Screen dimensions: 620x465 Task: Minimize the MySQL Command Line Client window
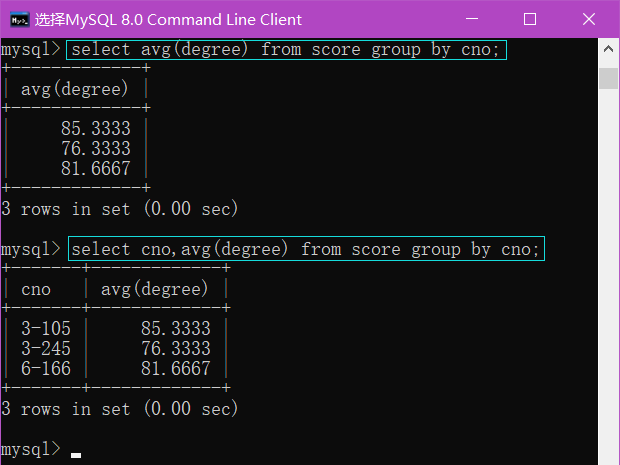click(472, 19)
